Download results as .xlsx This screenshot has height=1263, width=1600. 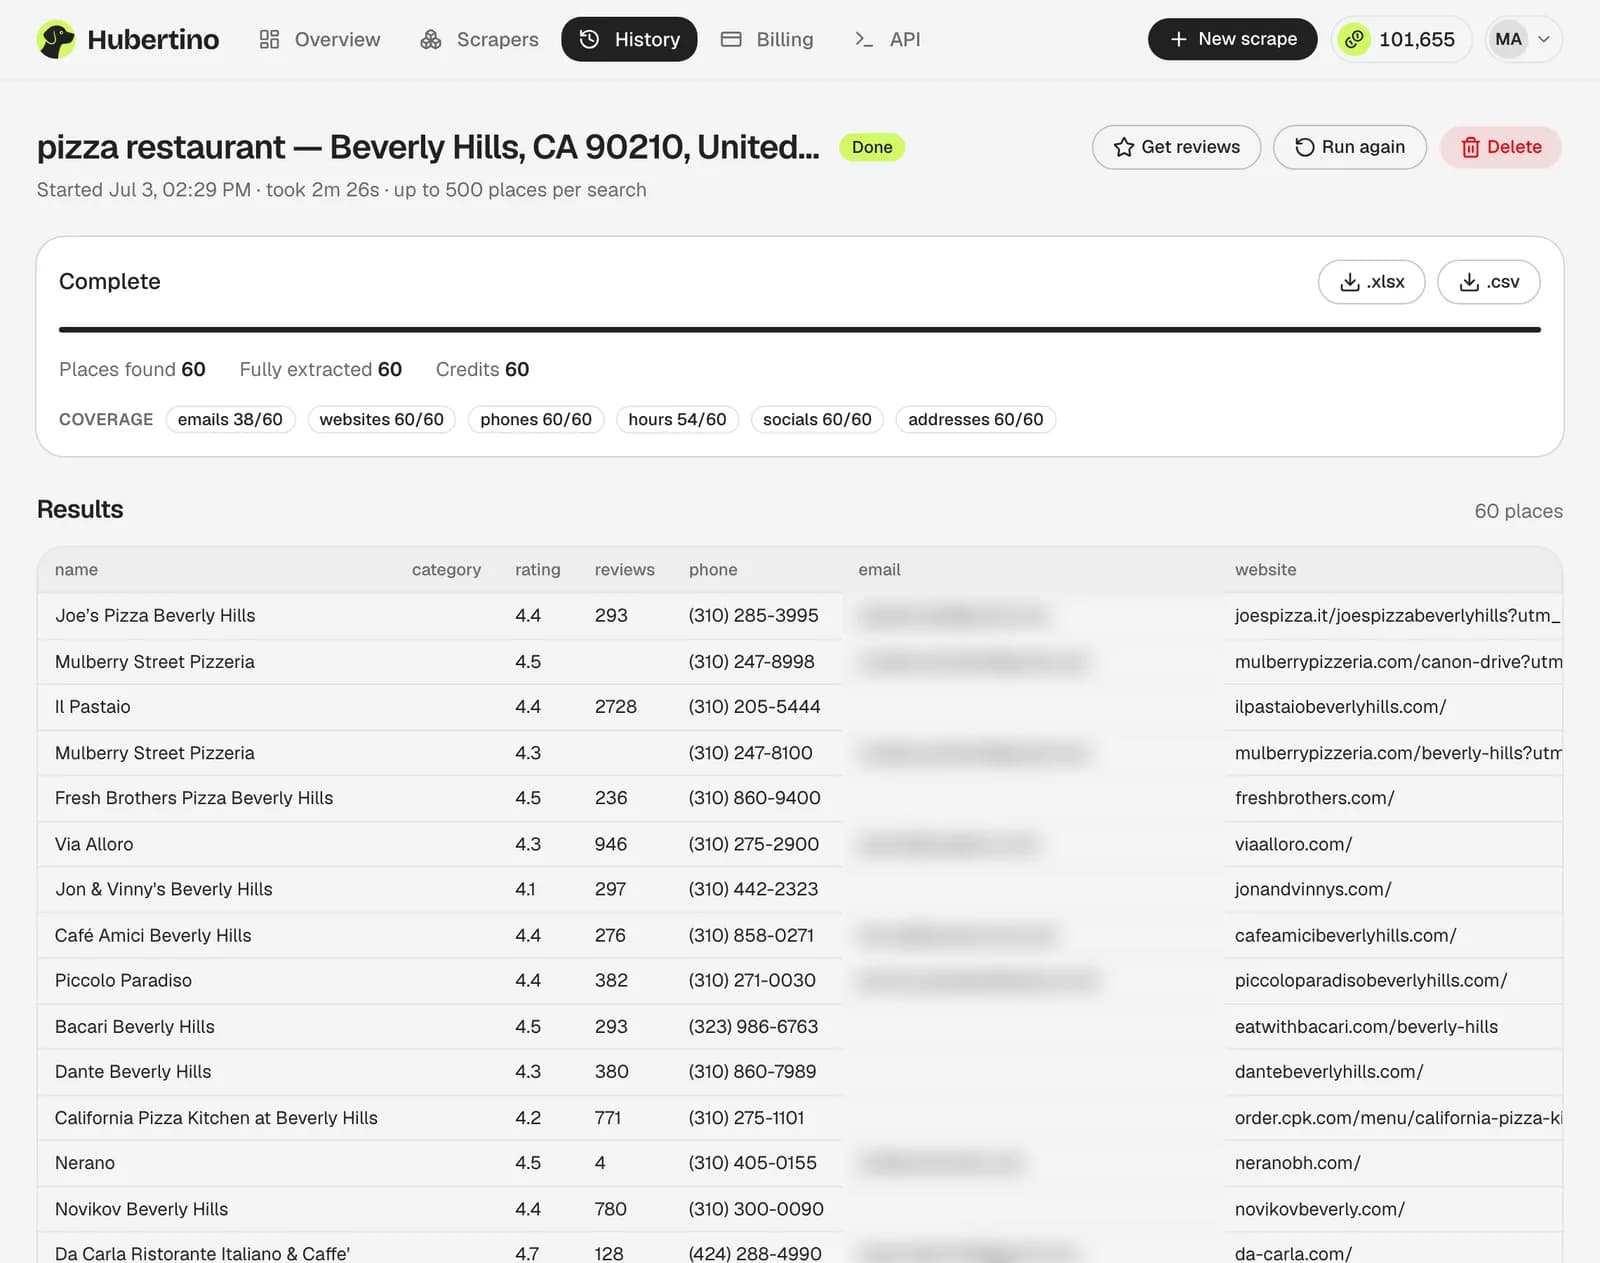(1372, 282)
